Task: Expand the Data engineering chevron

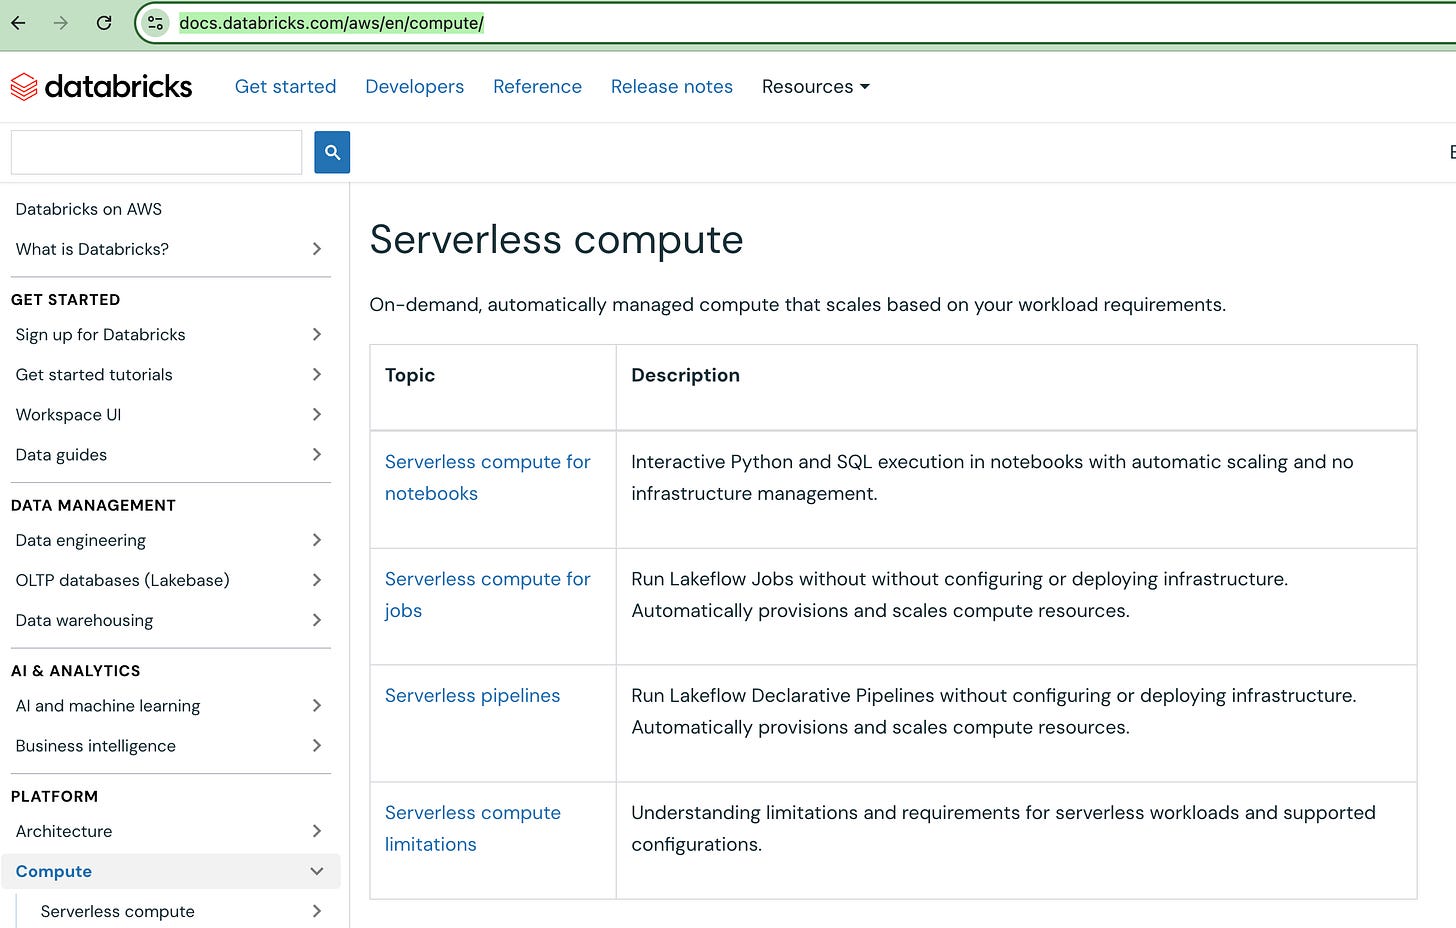Action: click(316, 540)
